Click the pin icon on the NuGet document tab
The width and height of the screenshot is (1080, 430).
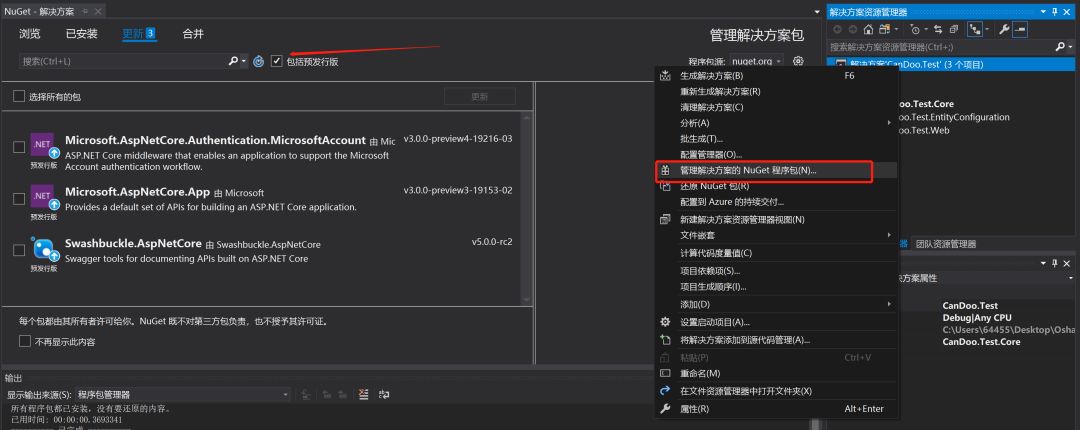[84, 12]
